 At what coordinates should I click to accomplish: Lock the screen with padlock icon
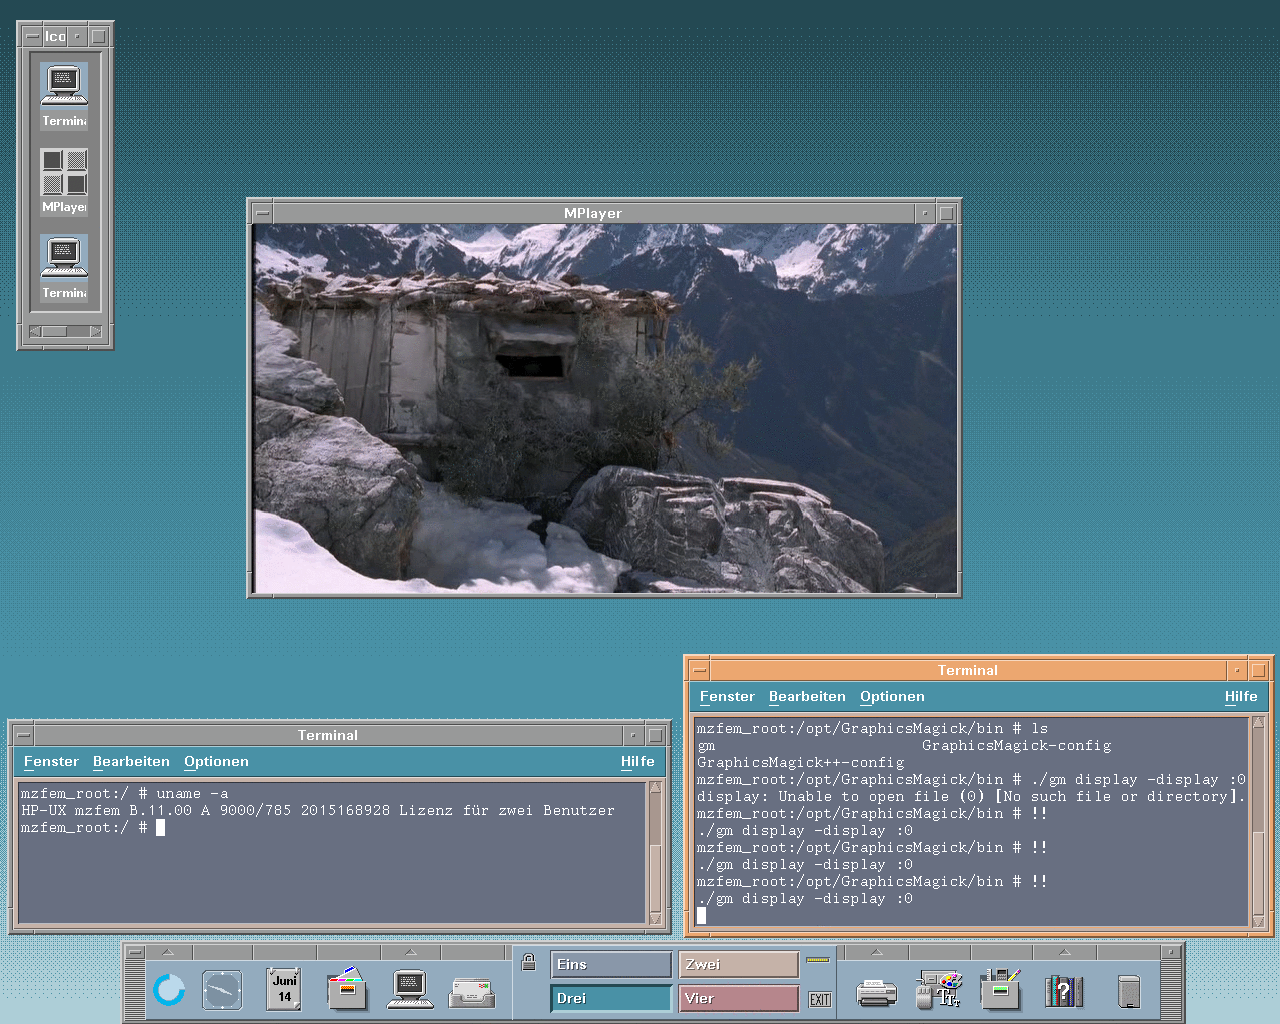click(x=529, y=963)
